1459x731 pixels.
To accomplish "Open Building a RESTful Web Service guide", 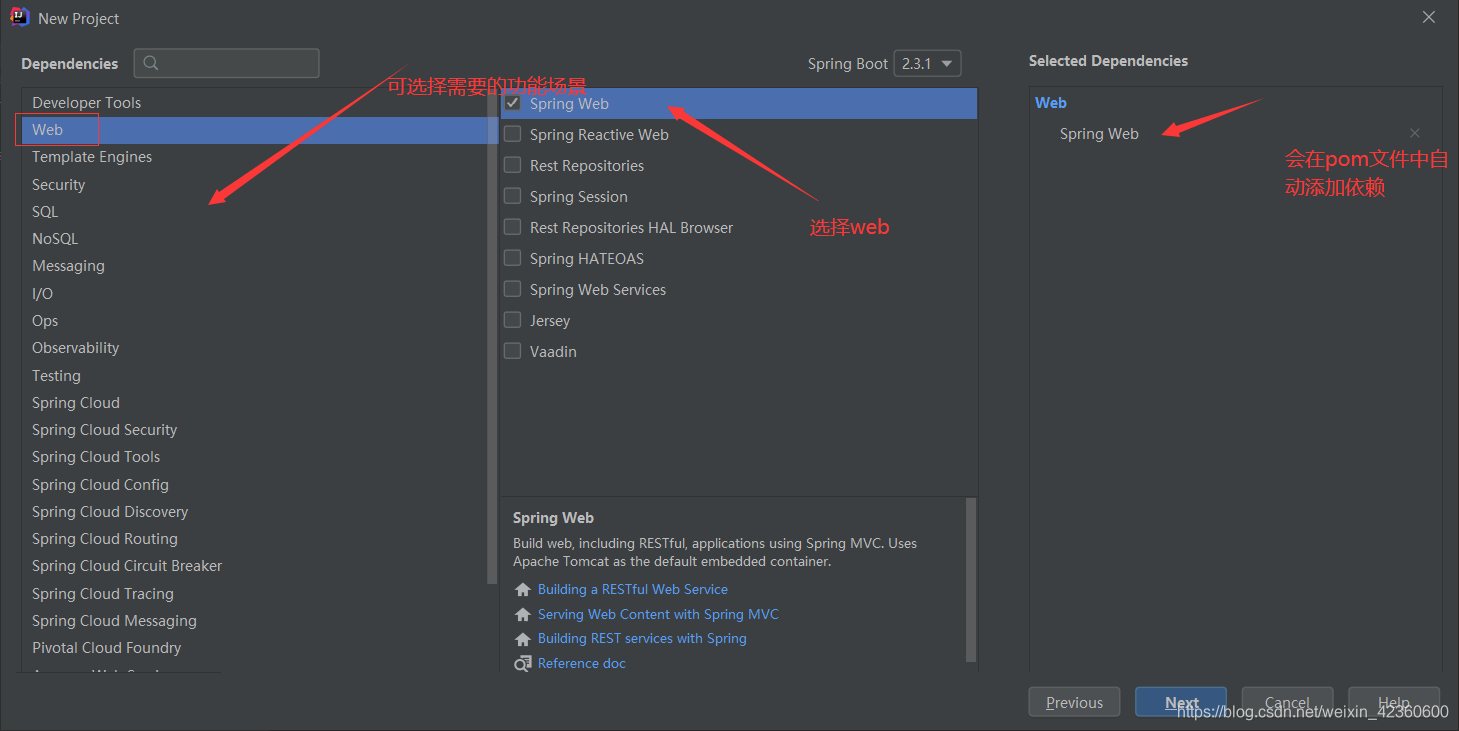I will [633, 590].
